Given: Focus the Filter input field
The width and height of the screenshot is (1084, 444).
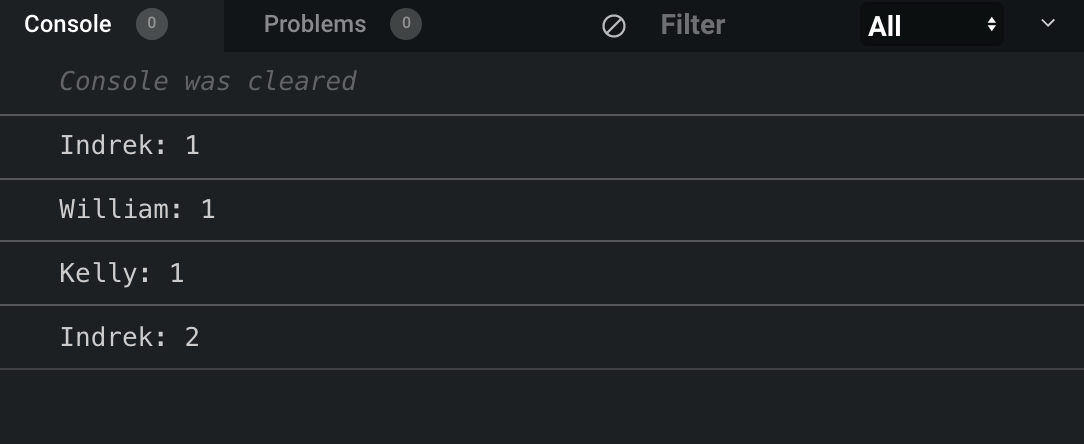Looking at the screenshot, I should coord(740,25).
